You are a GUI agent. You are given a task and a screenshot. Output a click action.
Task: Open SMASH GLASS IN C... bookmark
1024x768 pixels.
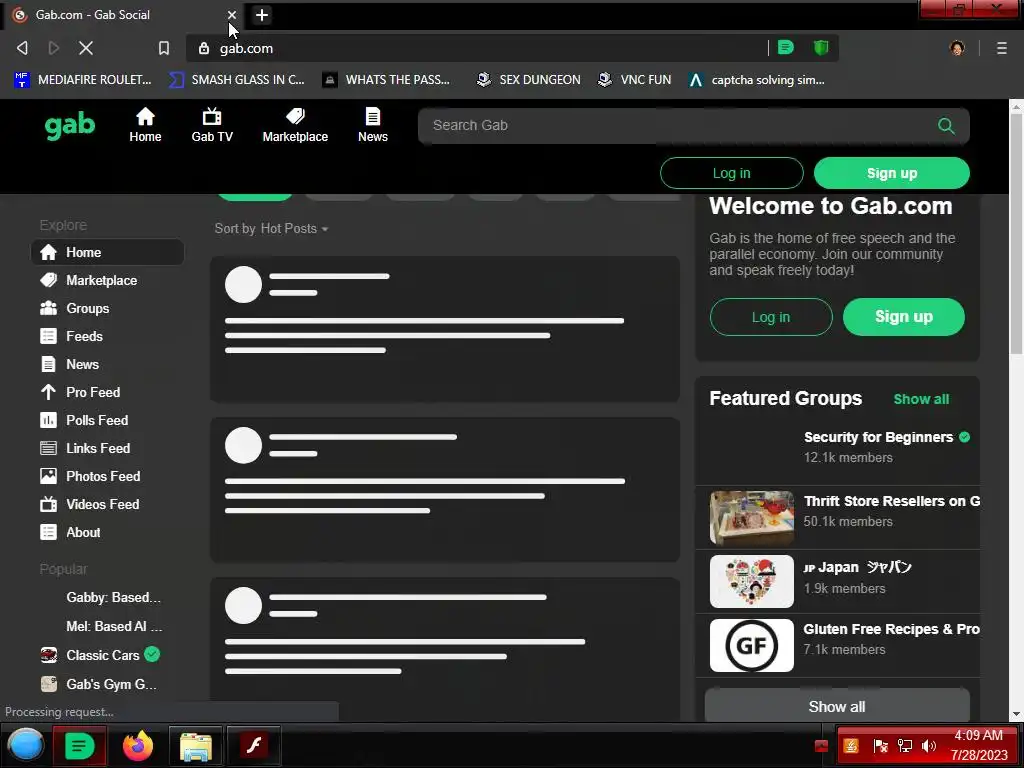[x=236, y=80]
